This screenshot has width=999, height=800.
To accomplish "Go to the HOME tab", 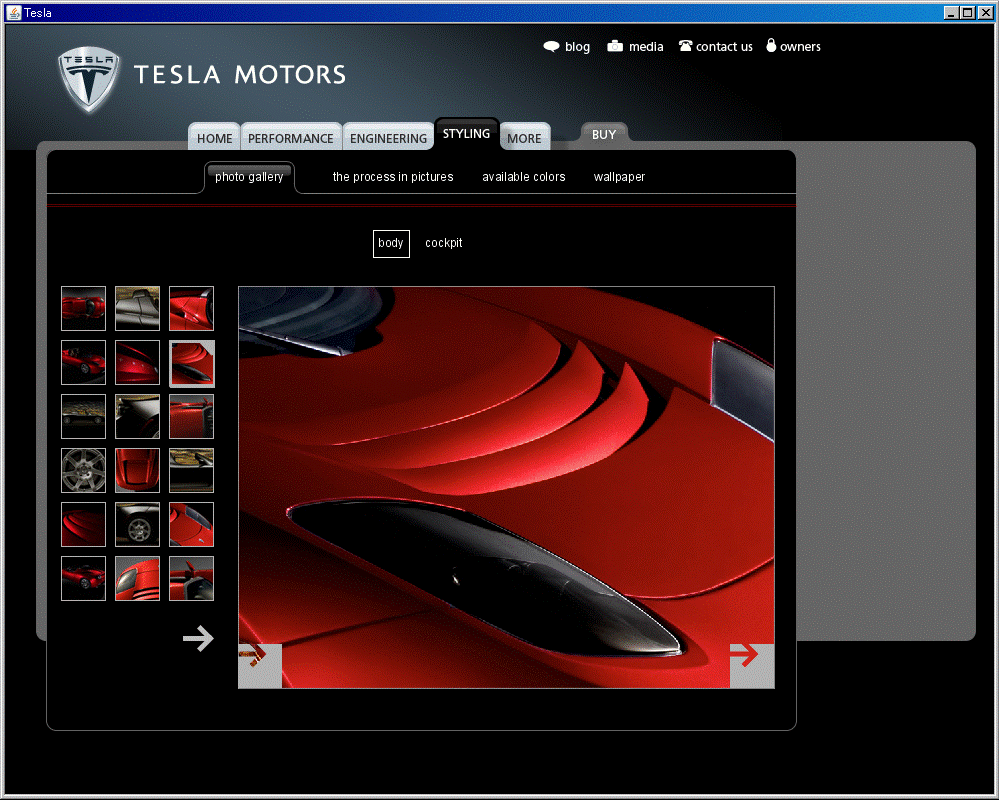I will [214, 139].
